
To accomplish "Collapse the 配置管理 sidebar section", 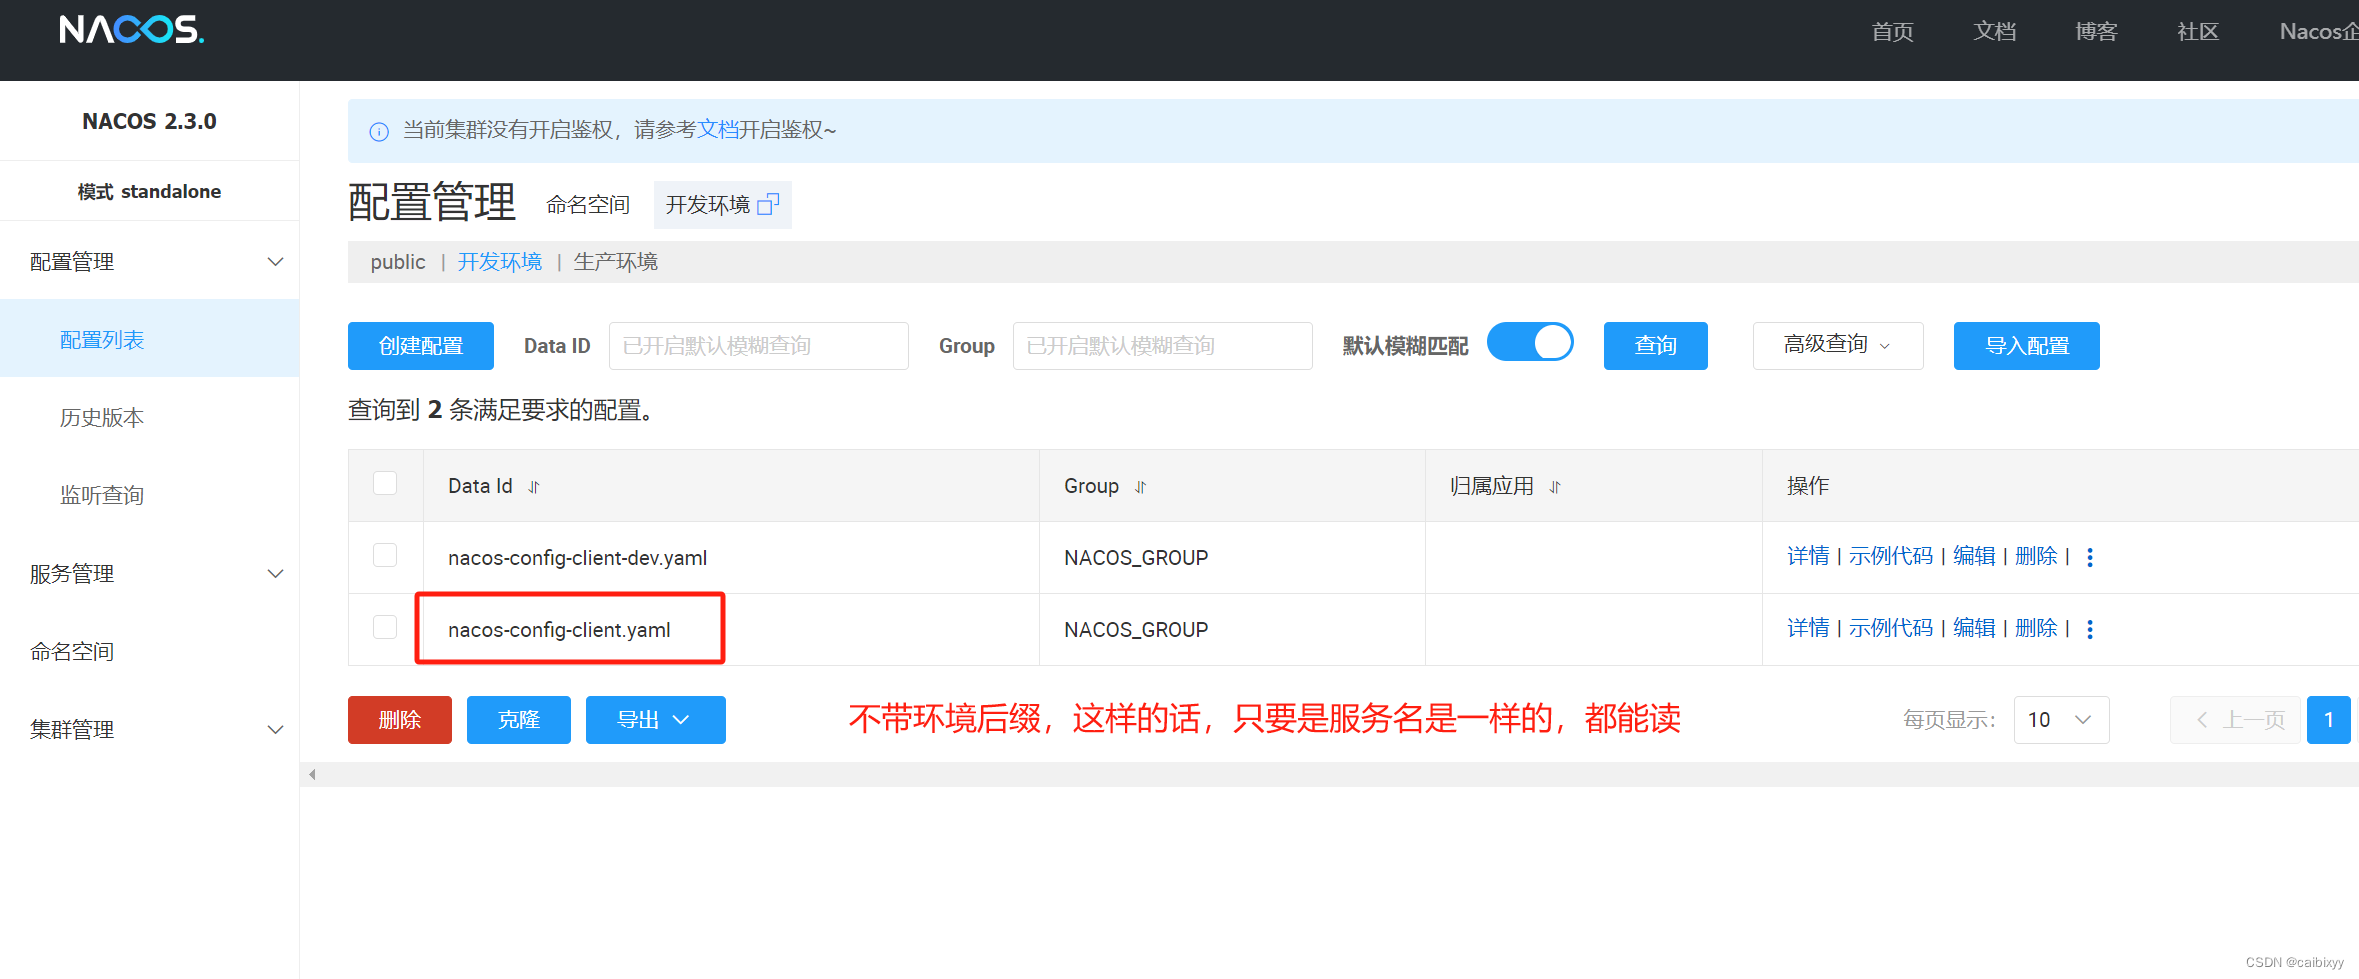I will [150, 261].
